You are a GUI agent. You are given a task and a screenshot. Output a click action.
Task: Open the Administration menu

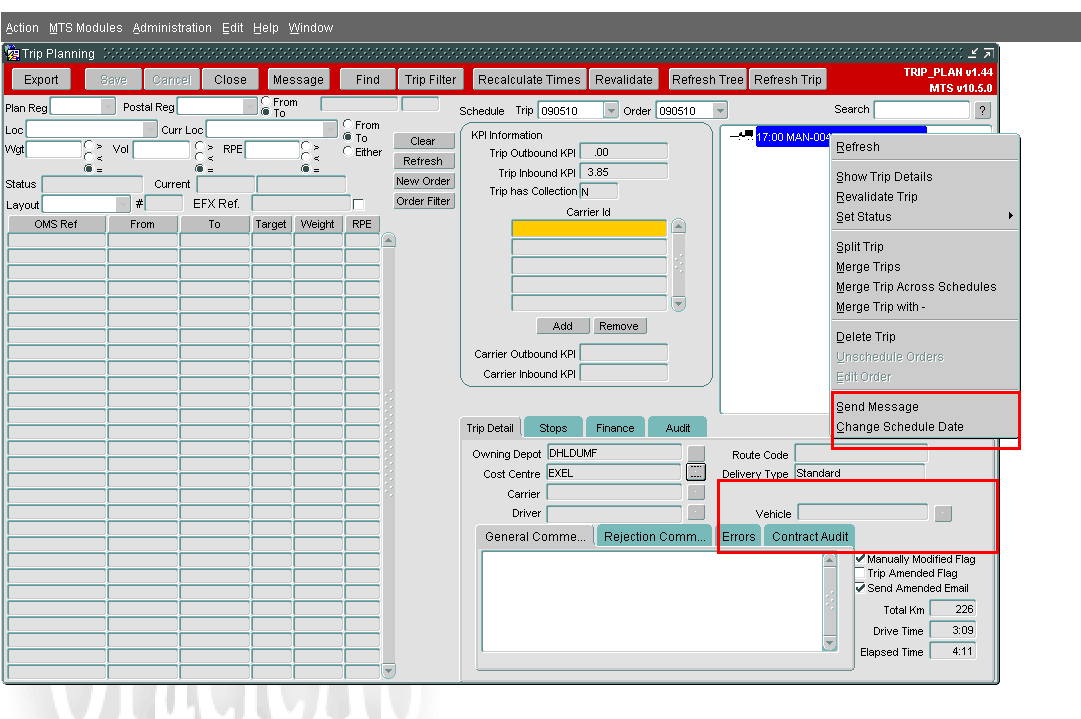coord(172,28)
